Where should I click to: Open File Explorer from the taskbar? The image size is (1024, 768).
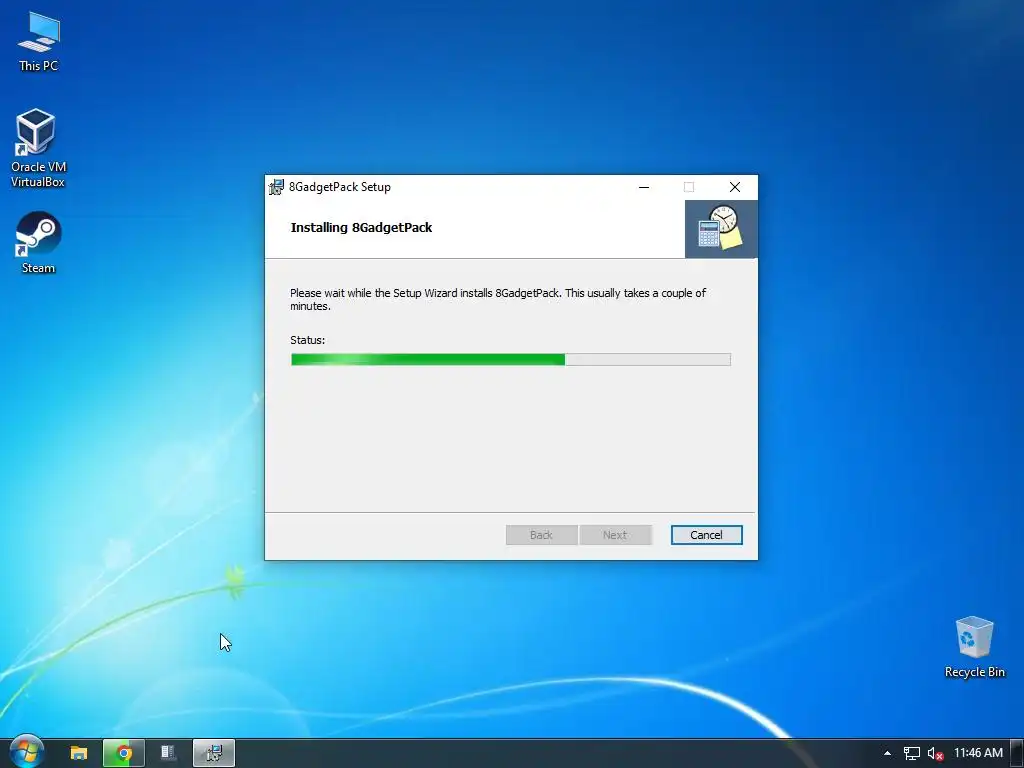point(79,753)
